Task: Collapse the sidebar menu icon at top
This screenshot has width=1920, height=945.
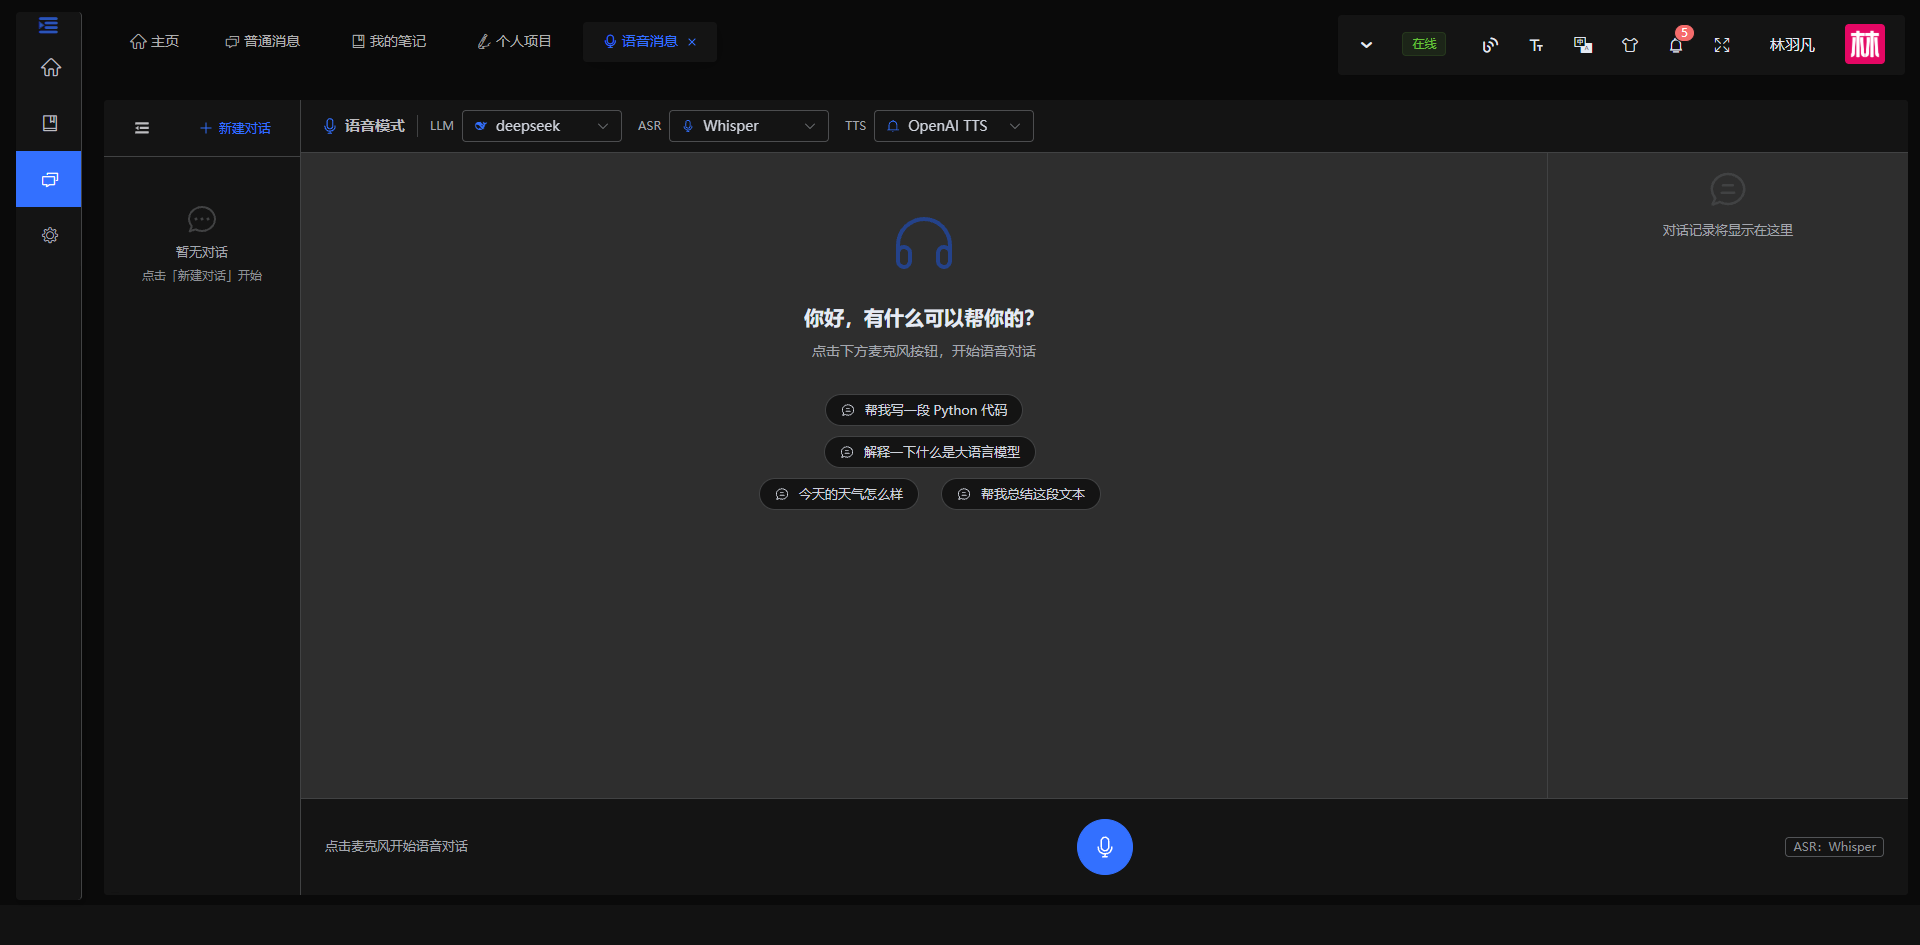Action: pyautogui.click(x=48, y=25)
